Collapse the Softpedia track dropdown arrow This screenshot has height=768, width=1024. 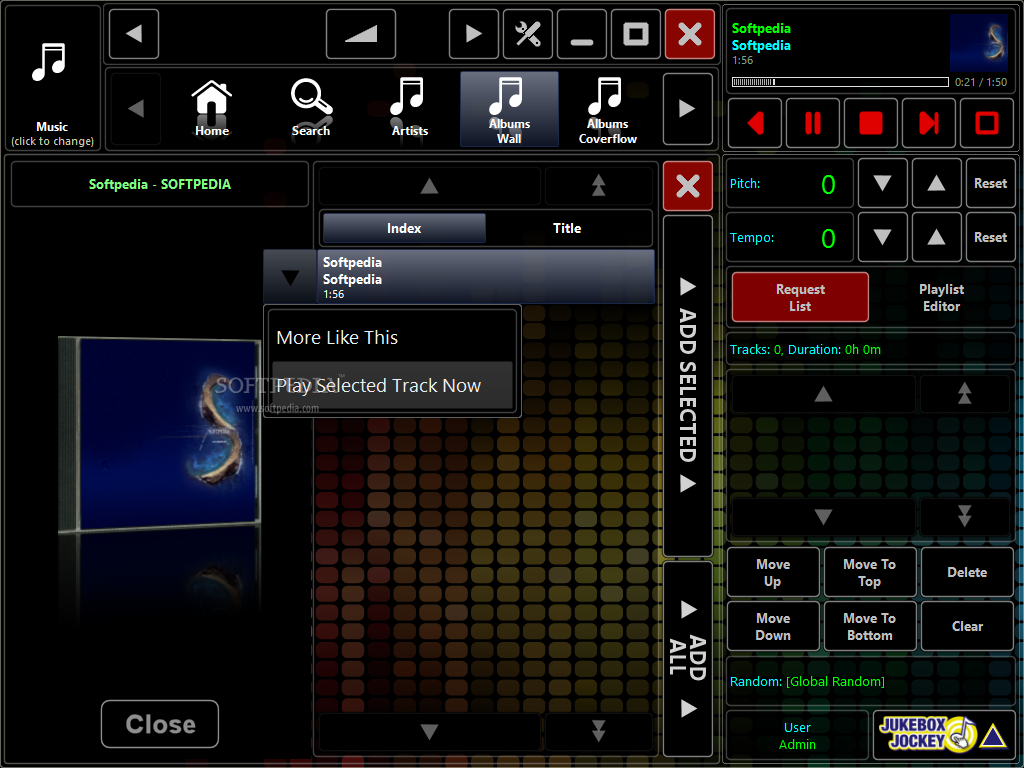pyautogui.click(x=290, y=278)
